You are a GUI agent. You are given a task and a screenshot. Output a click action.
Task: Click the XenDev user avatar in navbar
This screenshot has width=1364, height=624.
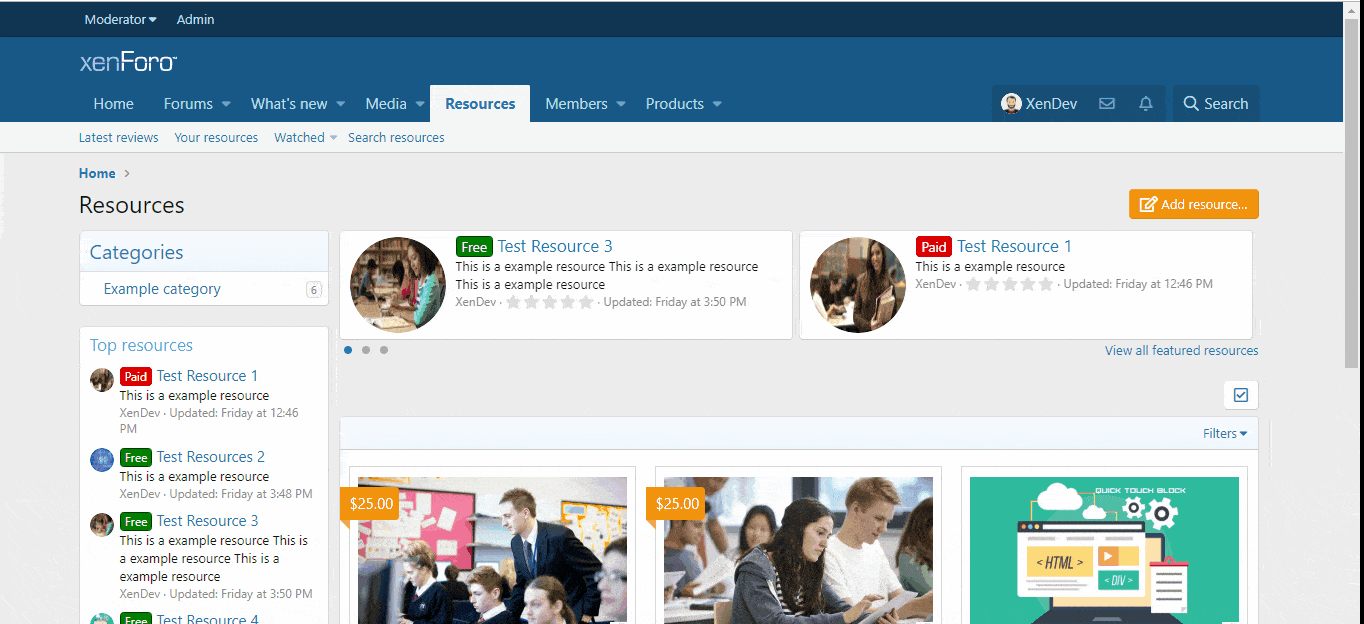tap(1011, 104)
